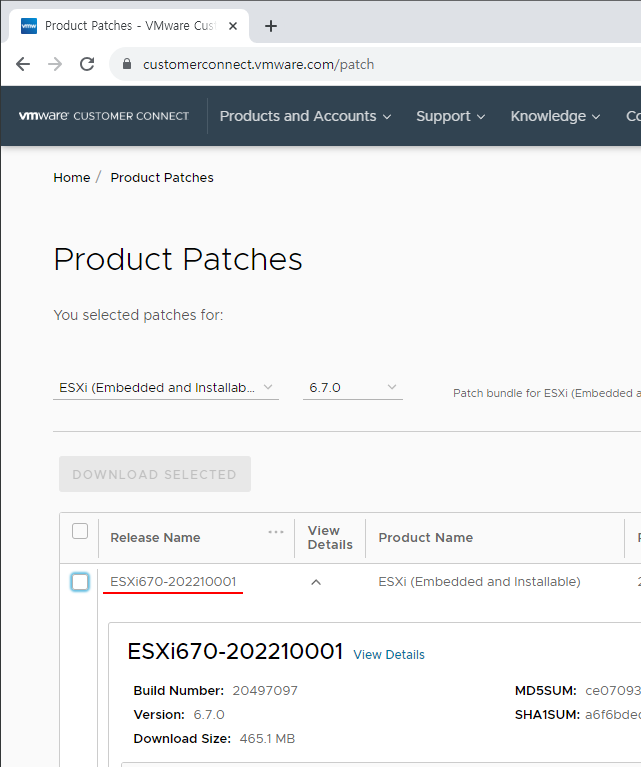Open the ESXi product dropdown
This screenshot has width=641, height=767.
click(166, 387)
